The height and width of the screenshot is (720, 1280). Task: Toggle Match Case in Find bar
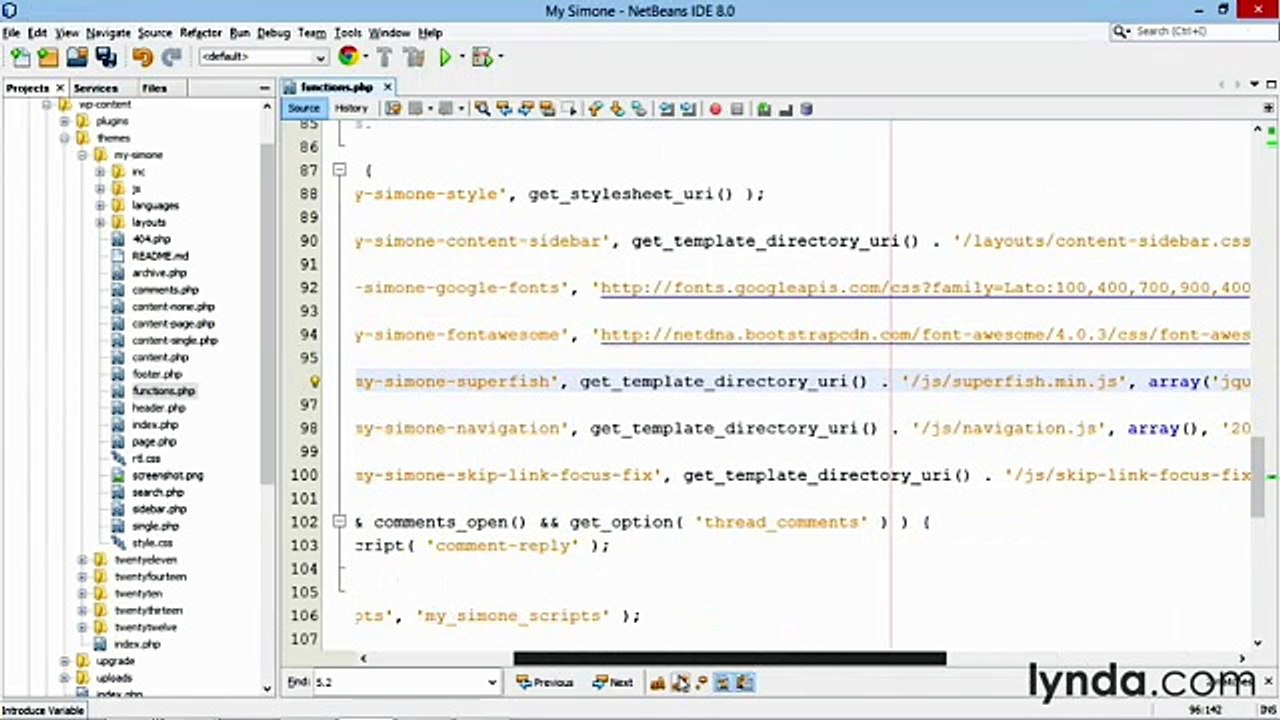point(658,683)
